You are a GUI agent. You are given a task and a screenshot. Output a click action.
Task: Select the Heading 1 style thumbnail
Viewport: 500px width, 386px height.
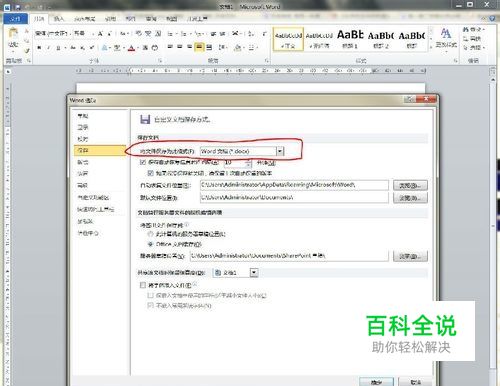tap(350, 39)
